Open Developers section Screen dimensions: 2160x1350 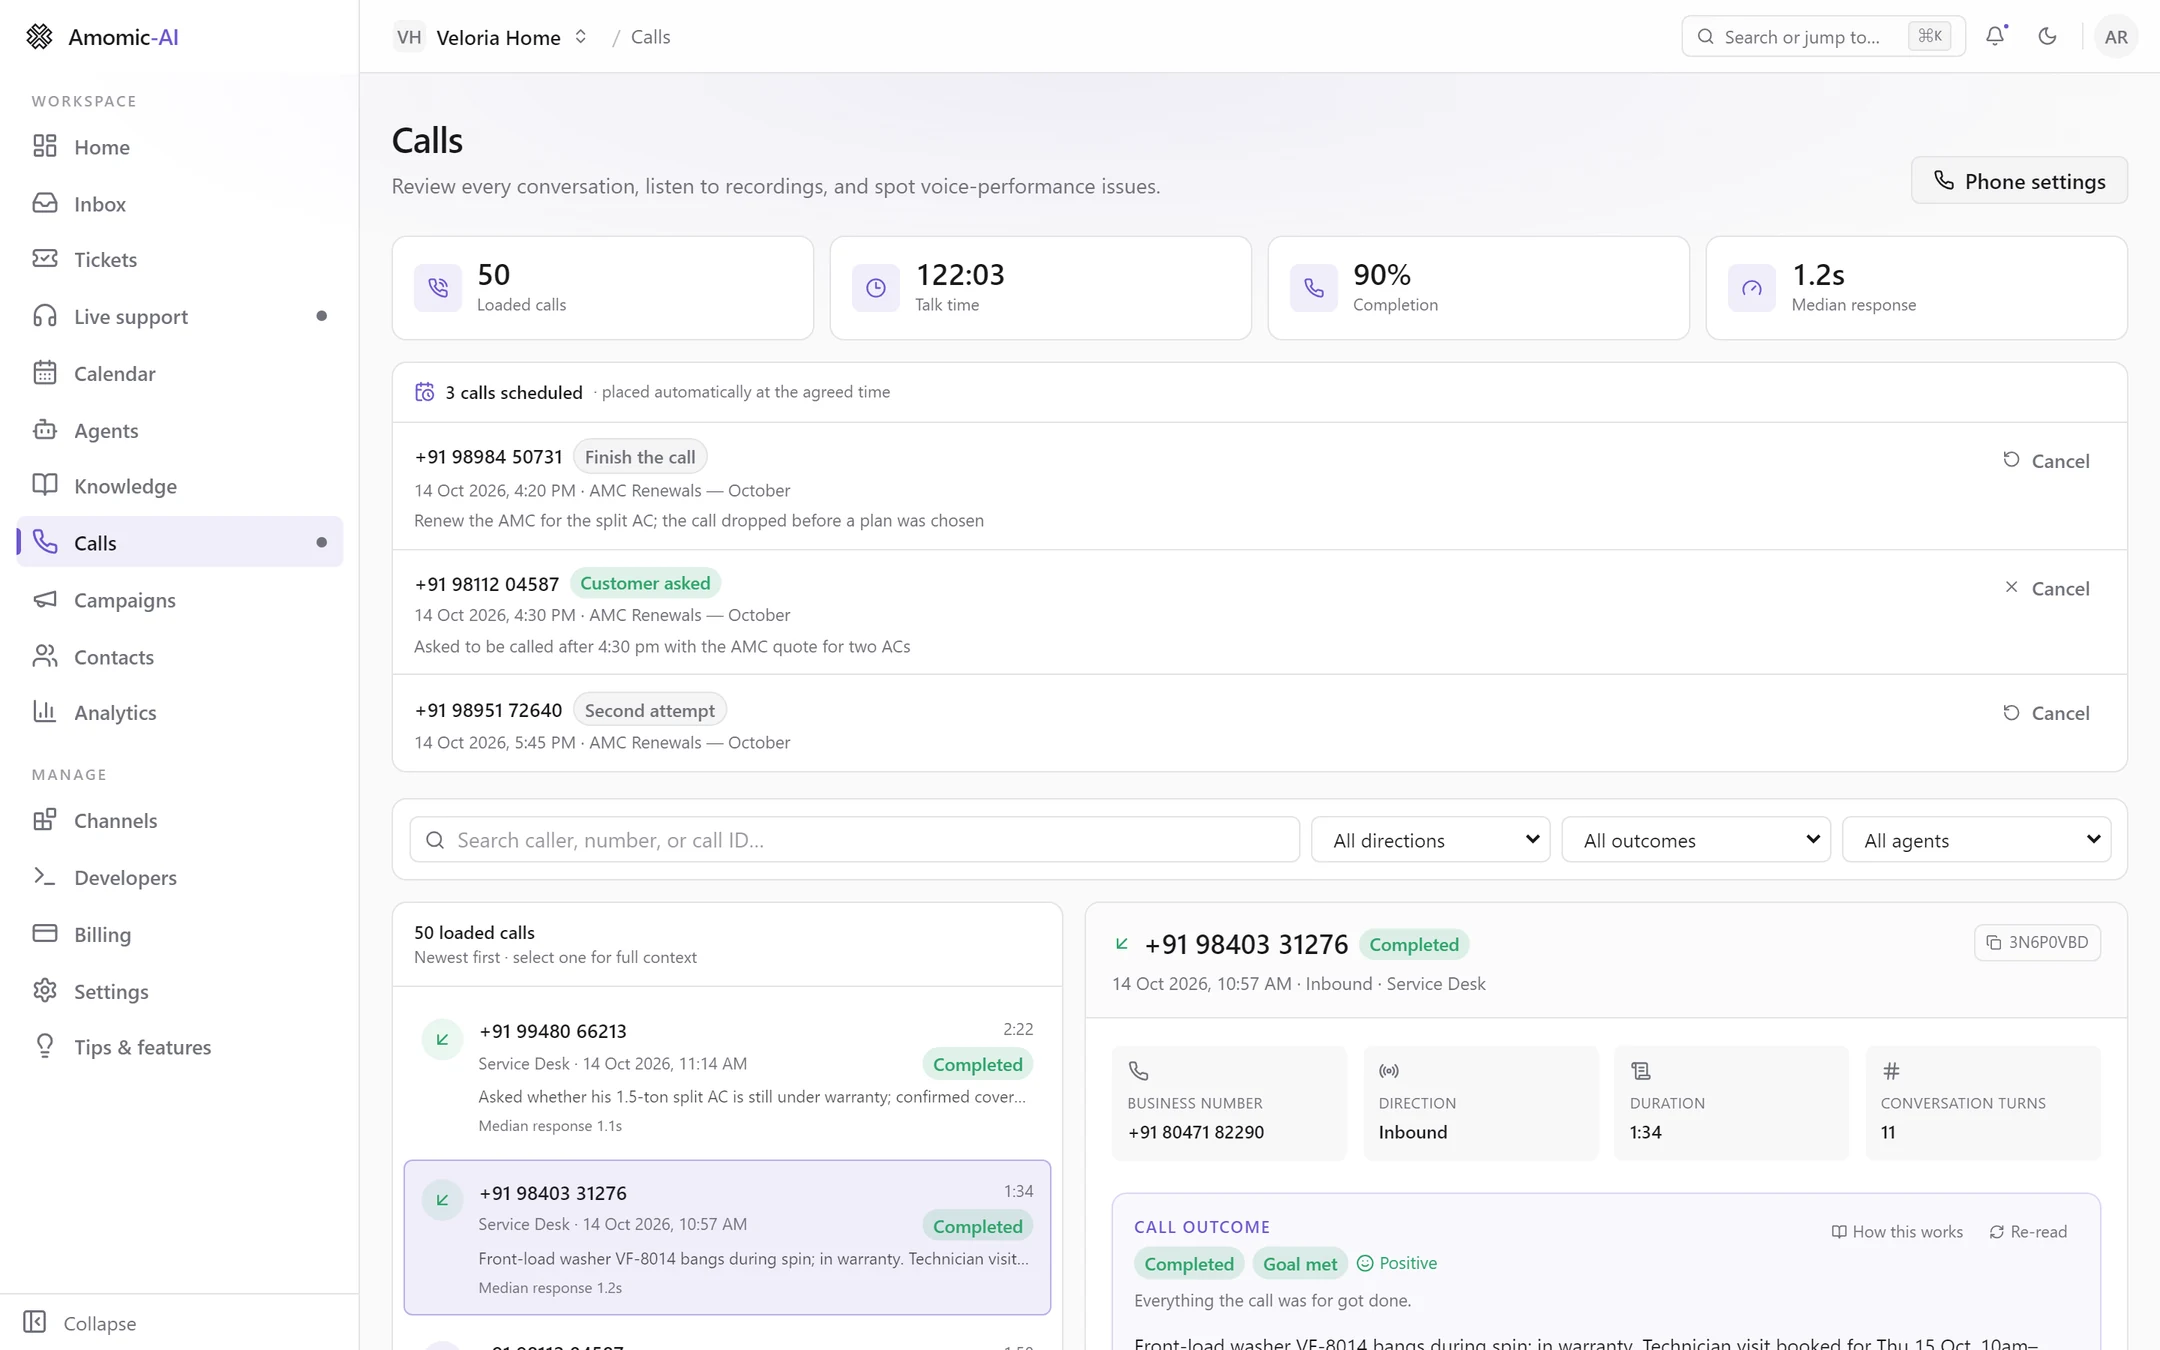[180, 878]
